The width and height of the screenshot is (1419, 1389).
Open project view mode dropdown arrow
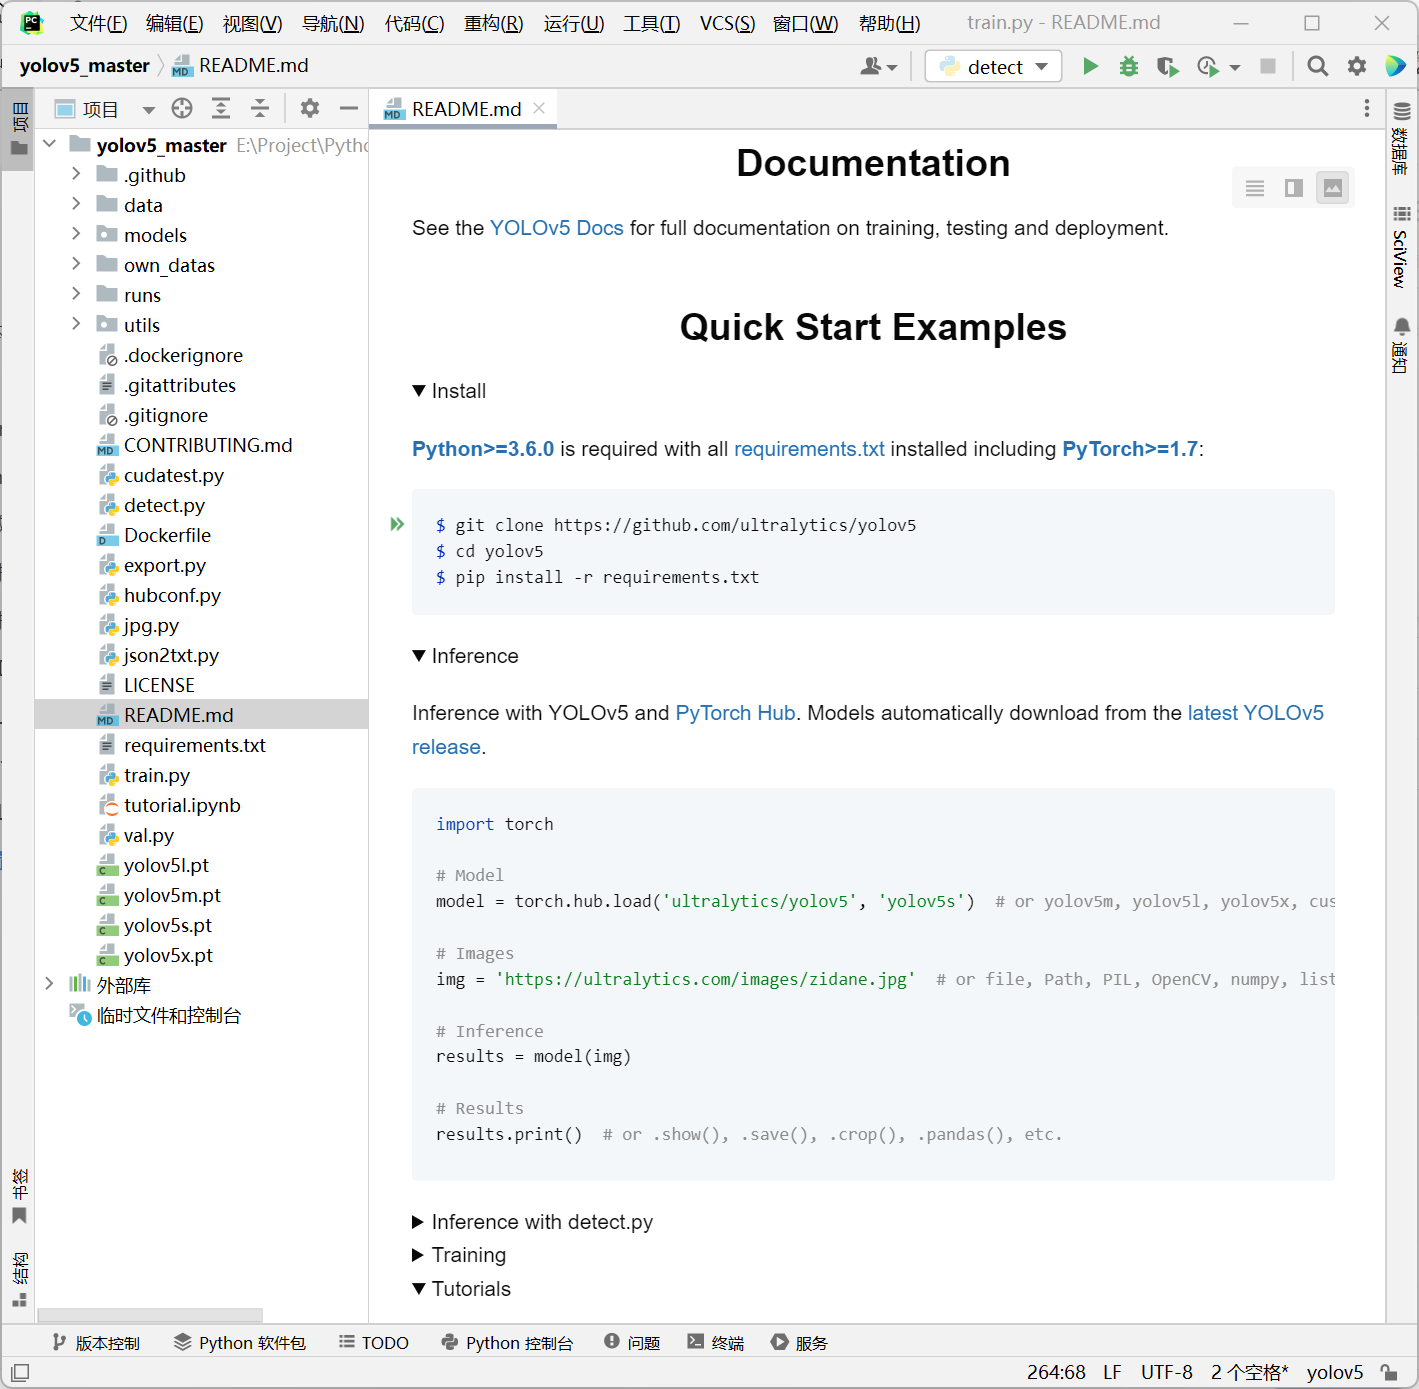pyautogui.click(x=148, y=110)
